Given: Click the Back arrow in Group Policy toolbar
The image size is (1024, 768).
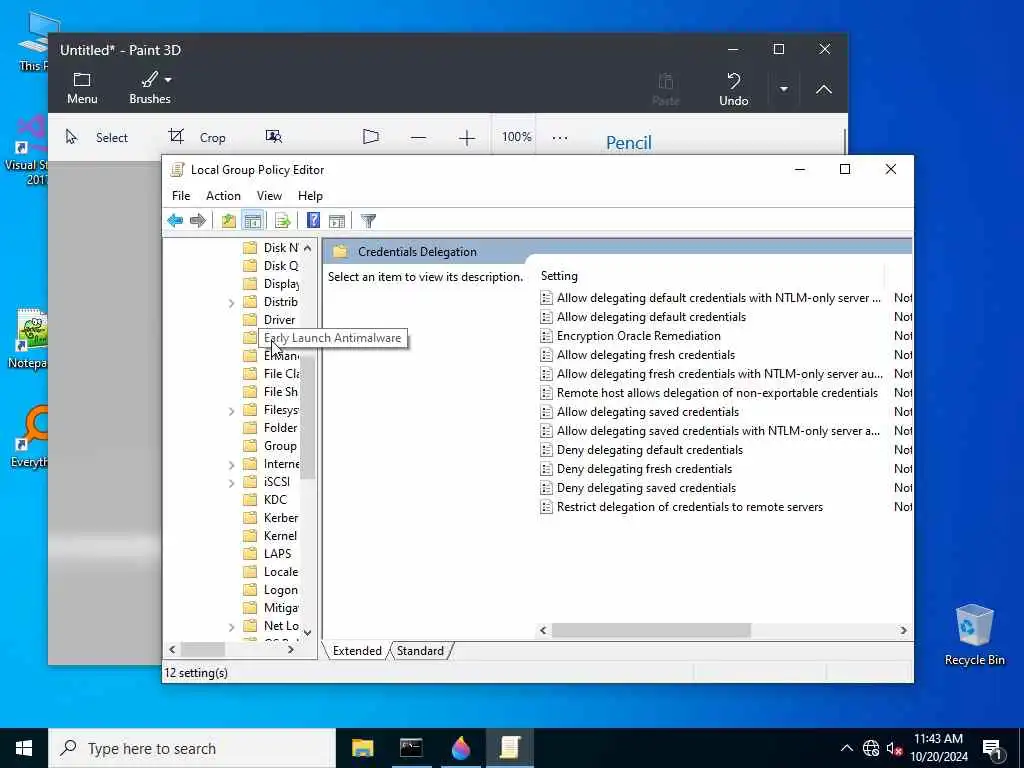Looking at the screenshot, I should tap(175, 221).
